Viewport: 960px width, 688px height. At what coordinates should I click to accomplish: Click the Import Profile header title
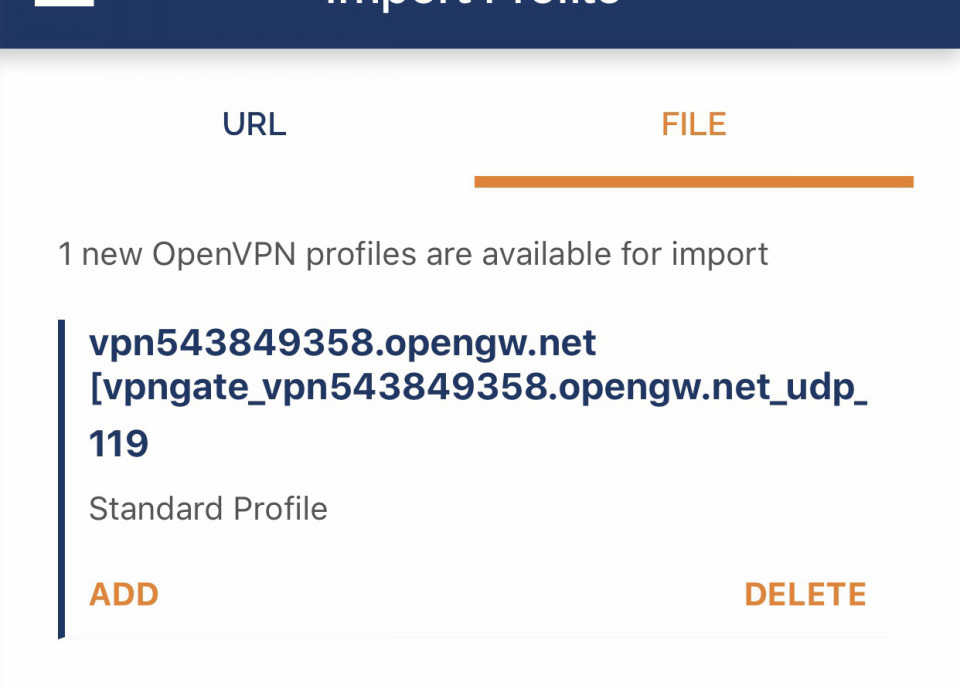(x=473, y=5)
